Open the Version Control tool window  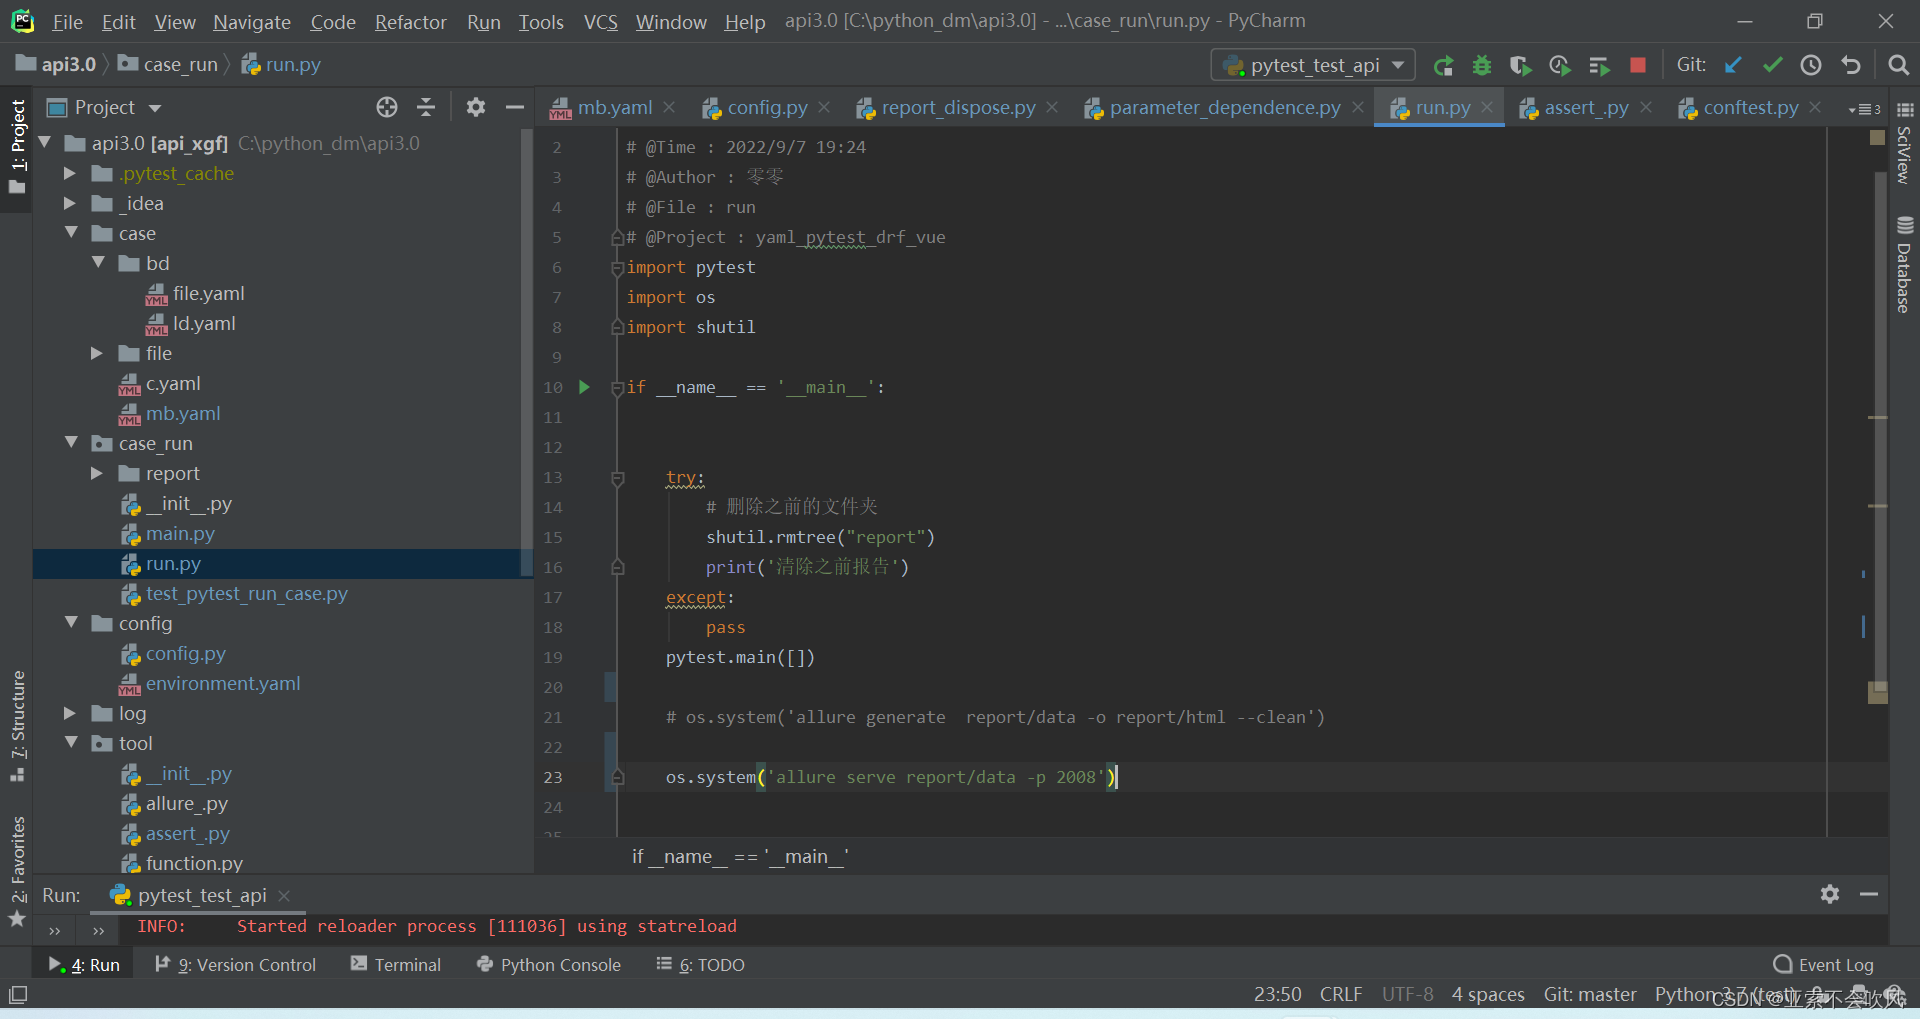(x=236, y=965)
